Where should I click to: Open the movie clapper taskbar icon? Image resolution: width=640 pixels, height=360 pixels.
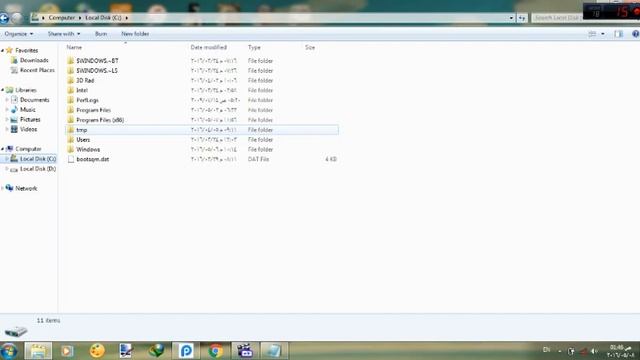click(x=245, y=351)
